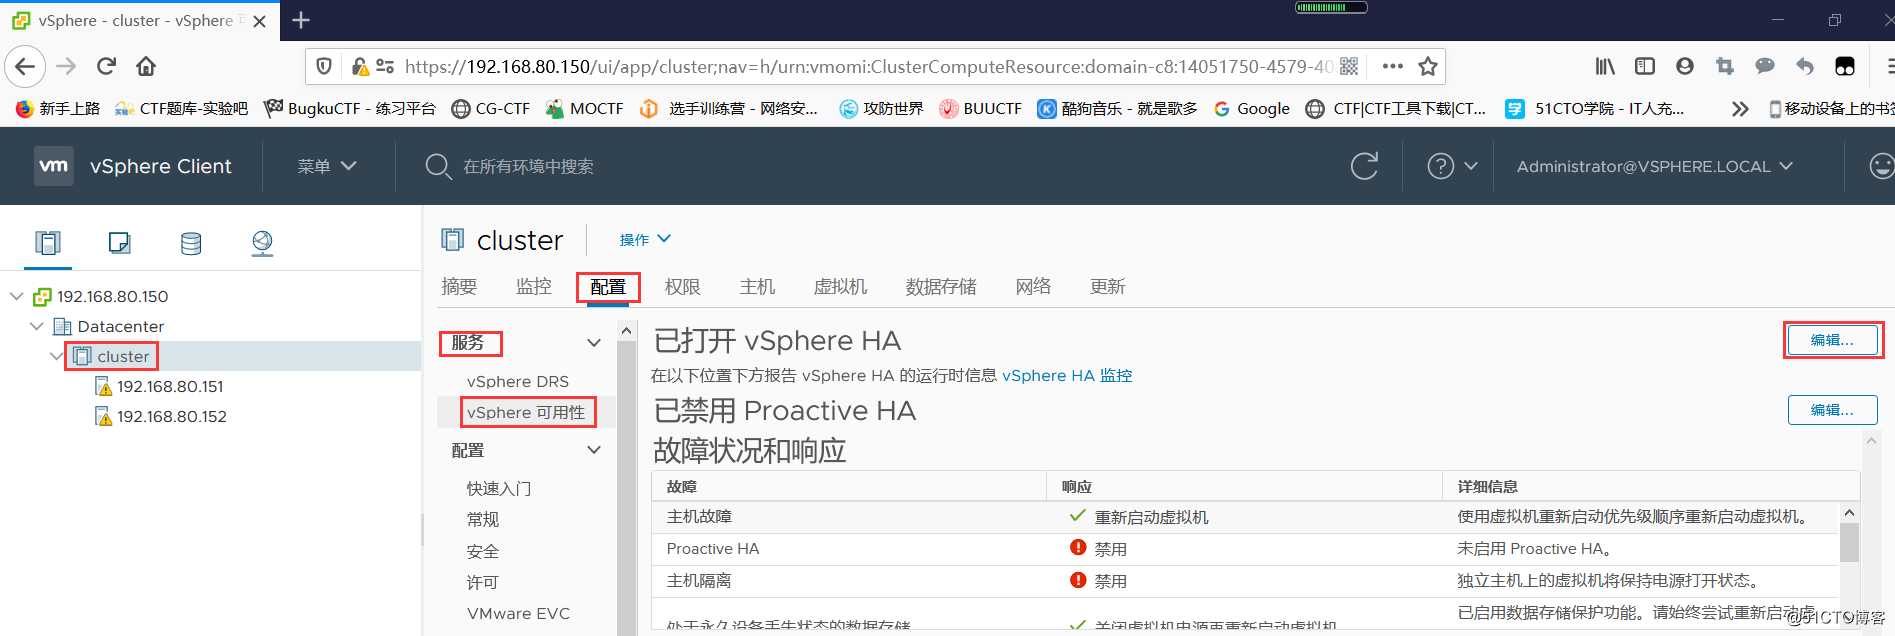The height and width of the screenshot is (636, 1895).
Task: Switch to the 摘要 tab
Action: coord(459,287)
